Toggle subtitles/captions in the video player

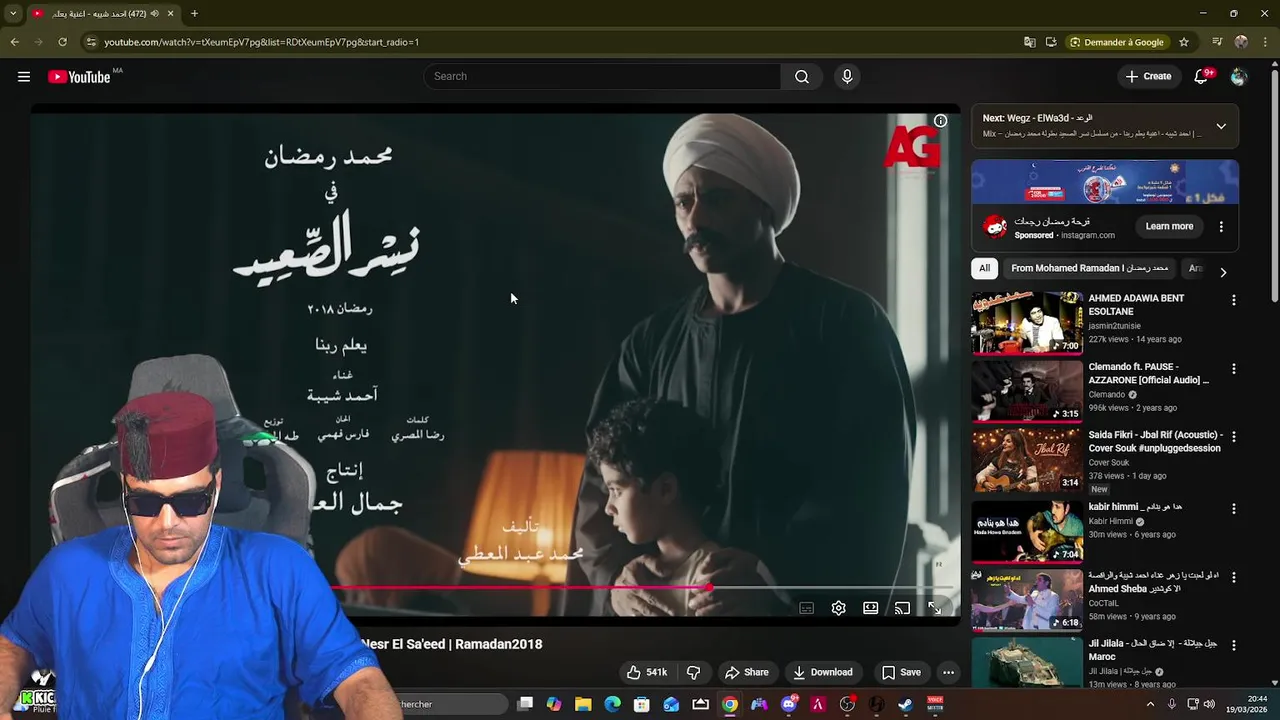pos(807,608)
